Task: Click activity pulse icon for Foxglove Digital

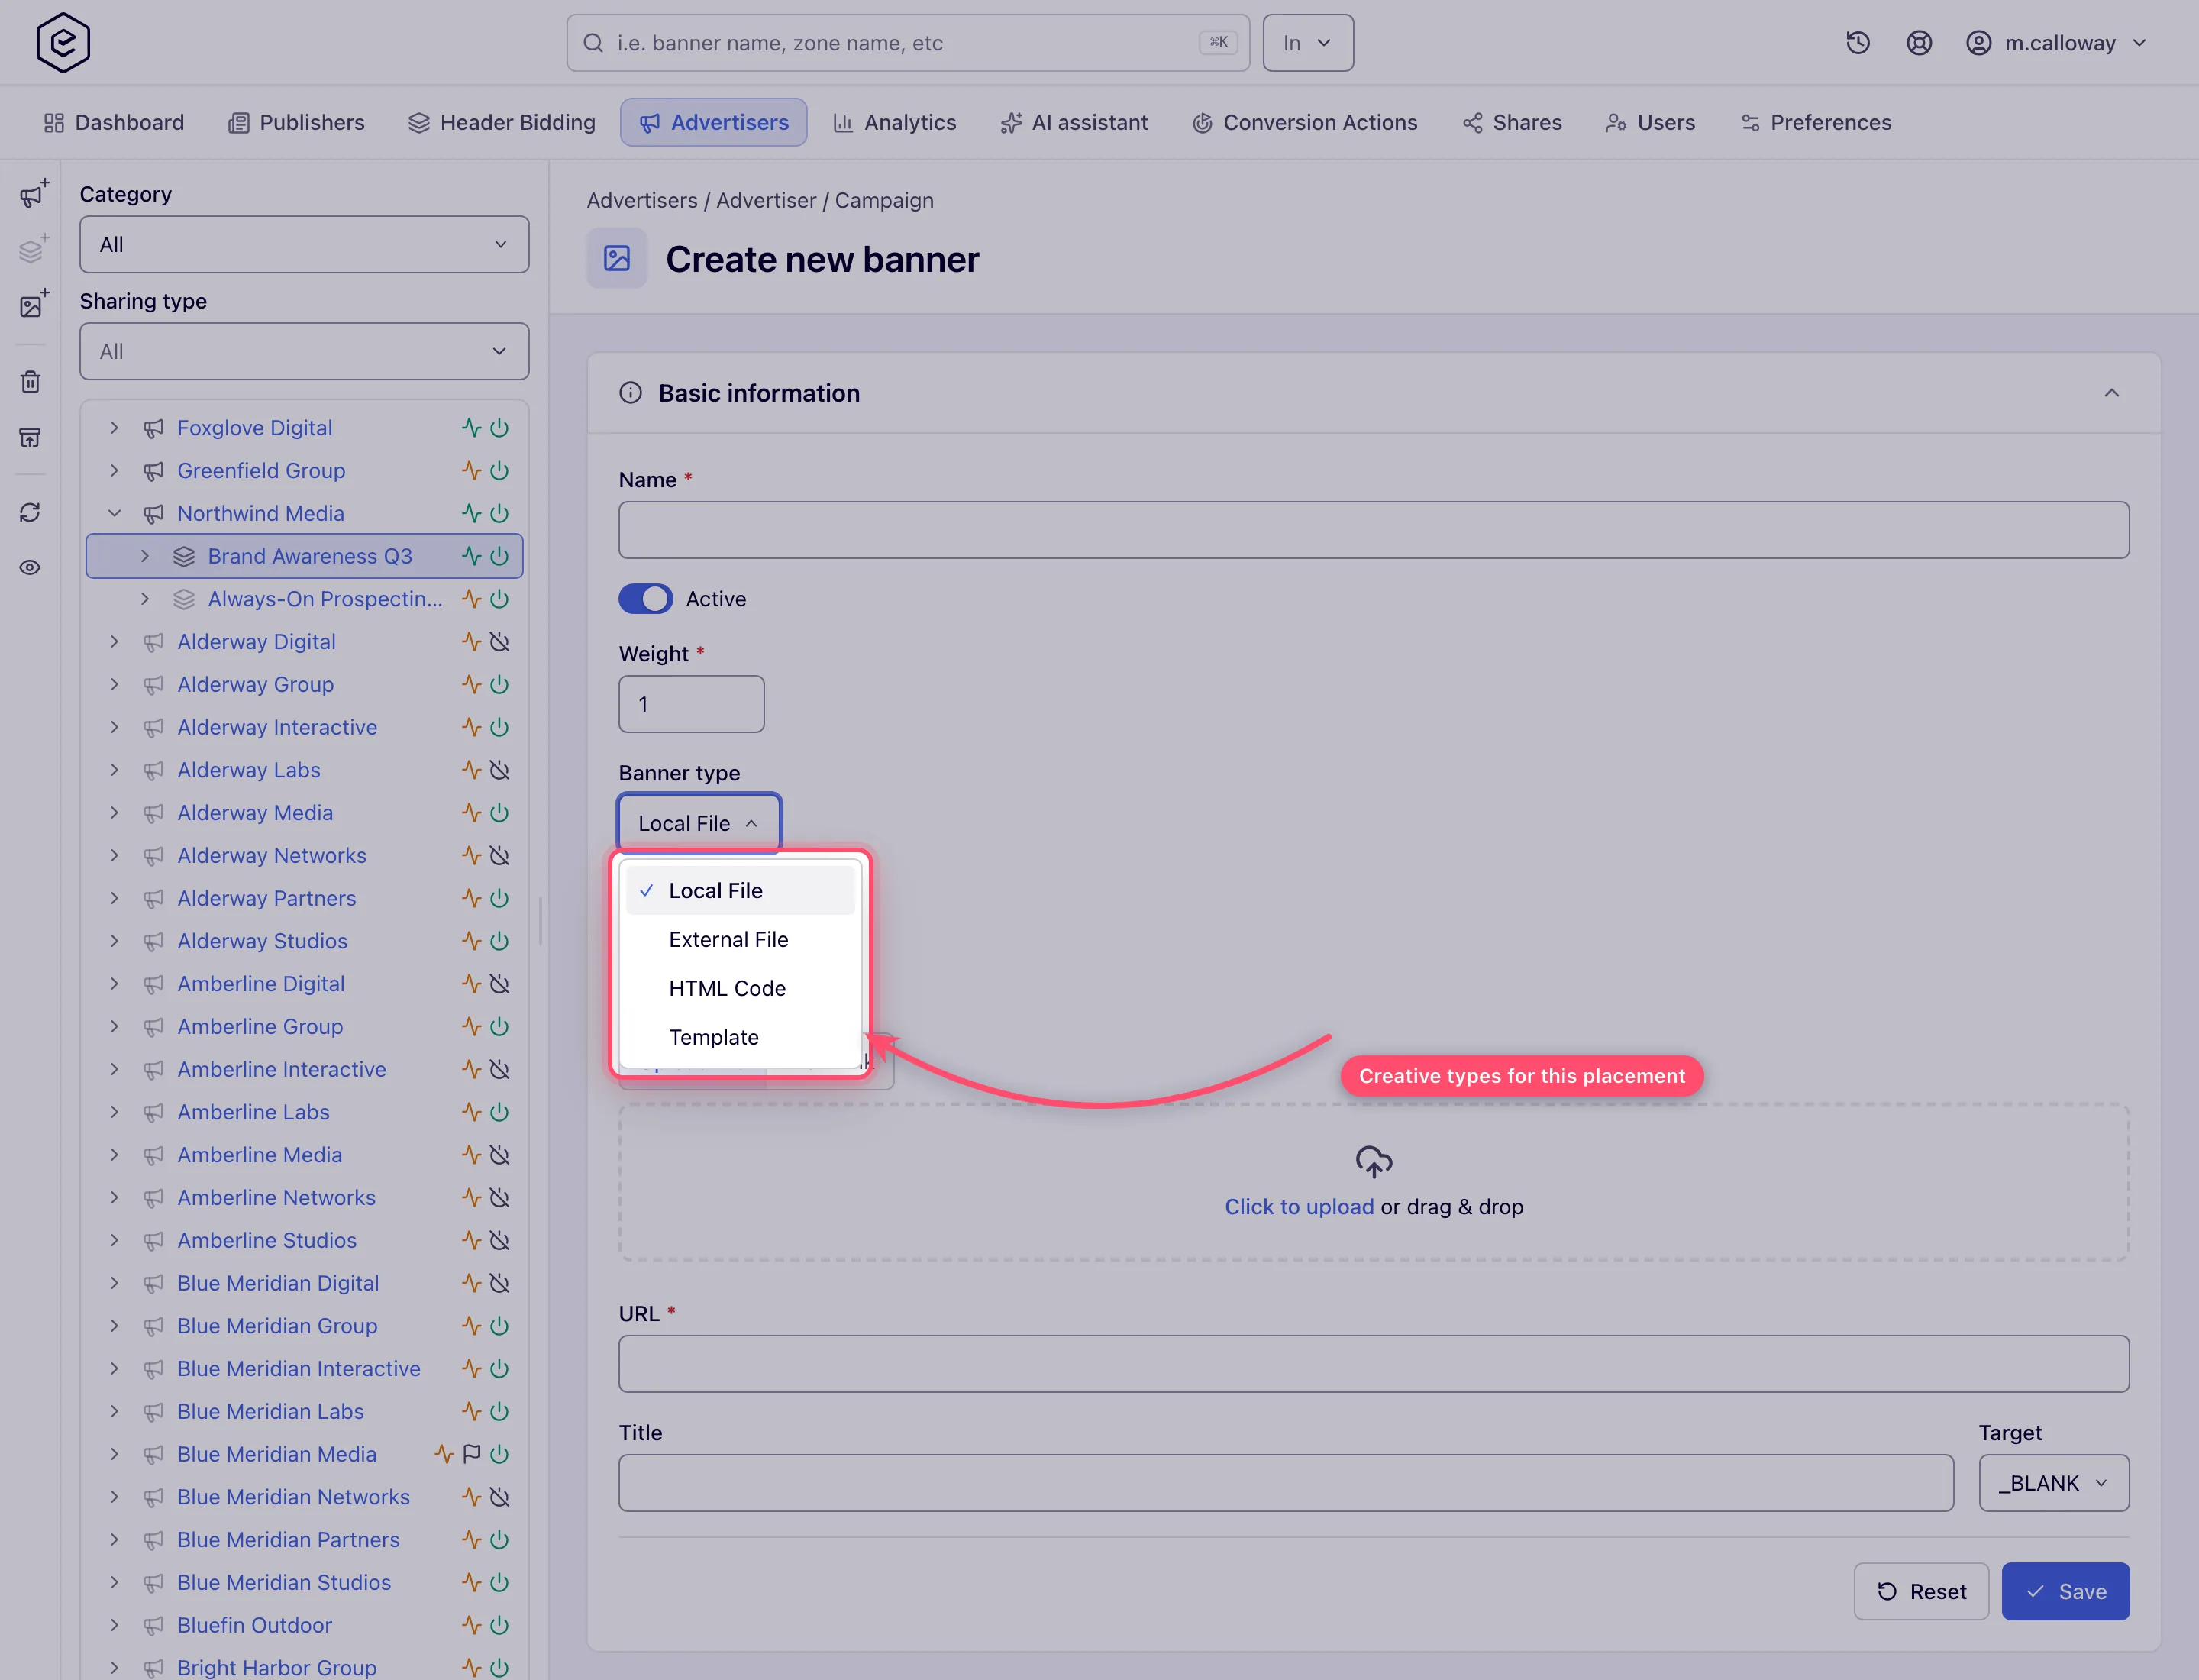Action: 471,428
